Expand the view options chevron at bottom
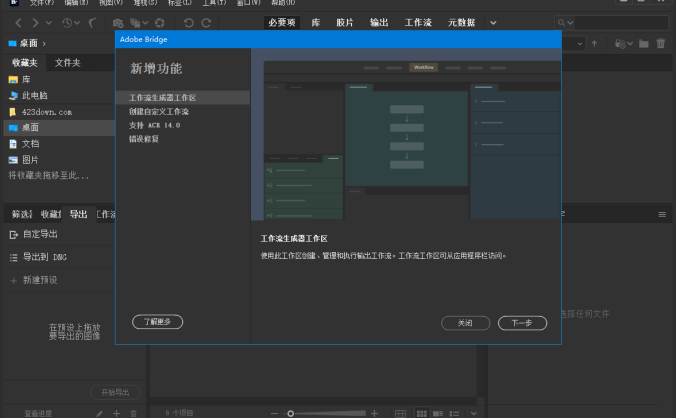Screen dimensions: 676x418 click(x=473, y=414)
